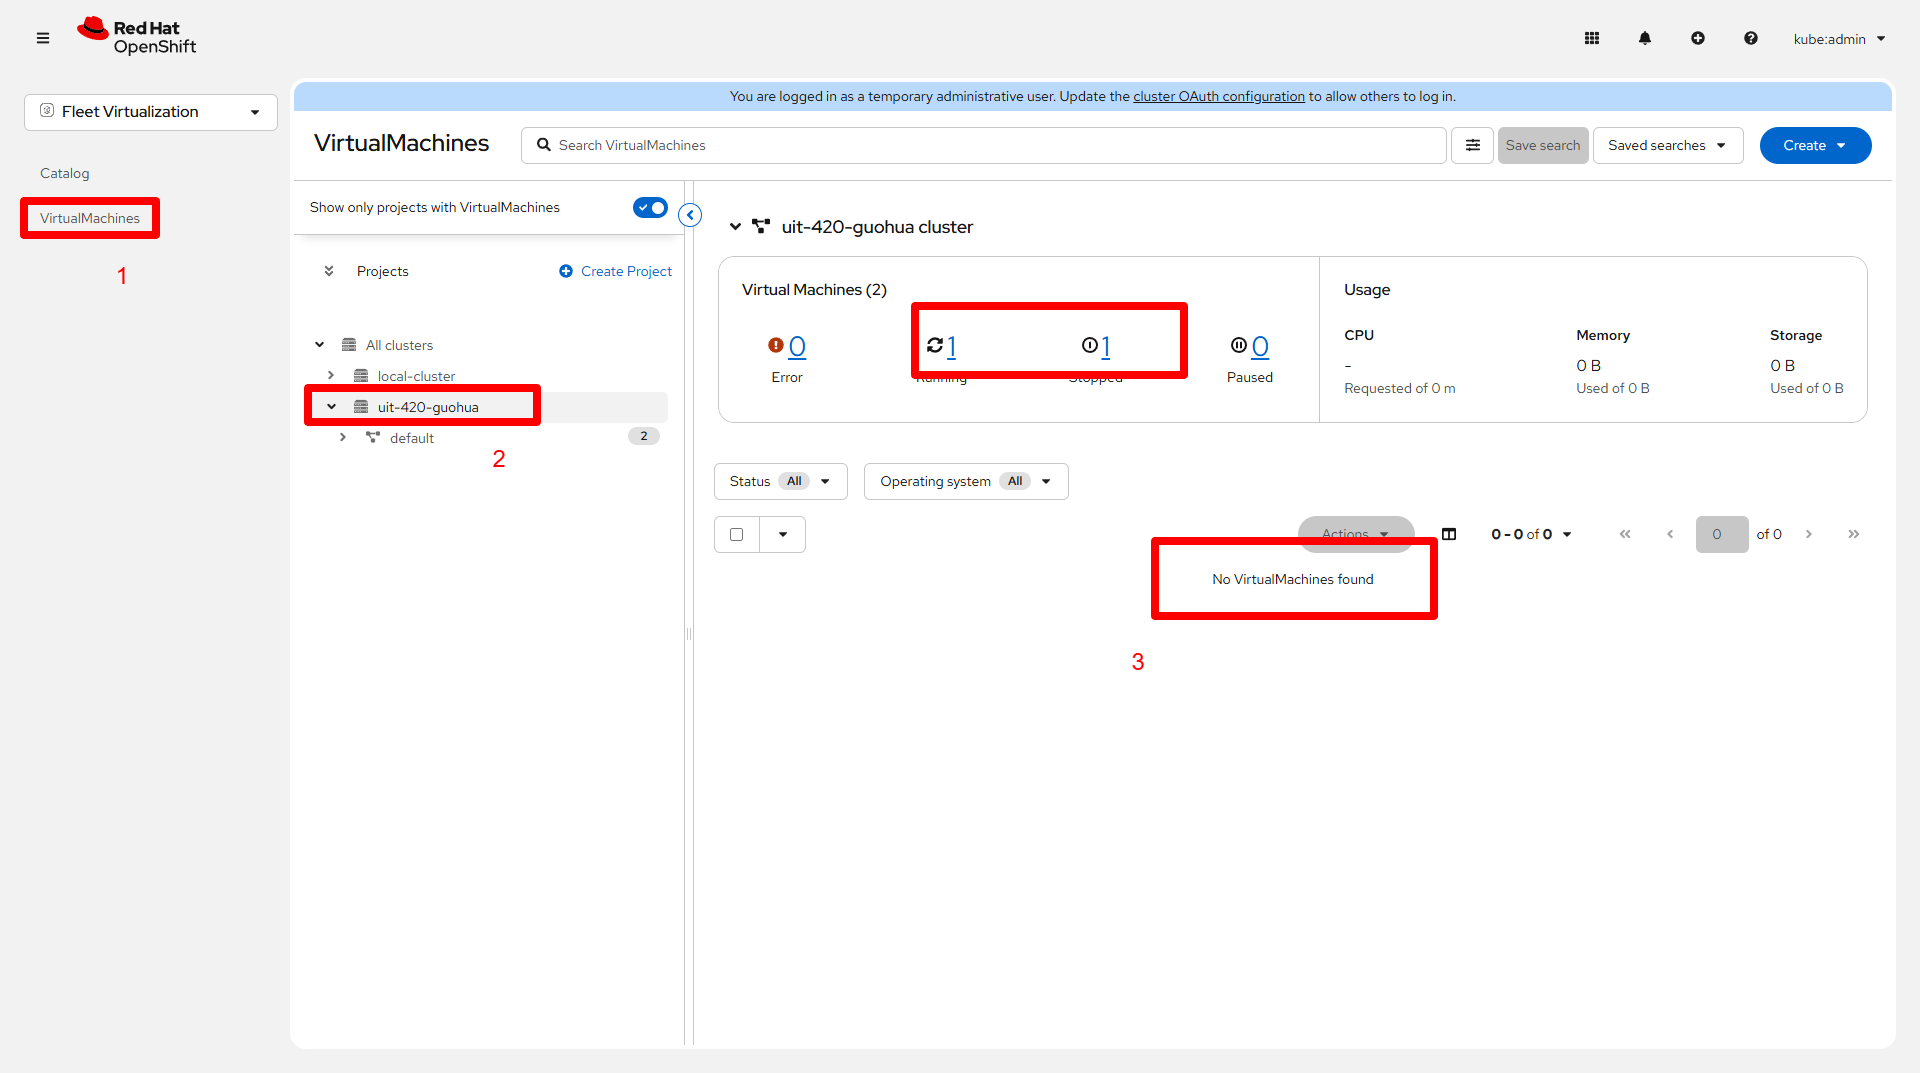Go to the next page

point(1809,534)
